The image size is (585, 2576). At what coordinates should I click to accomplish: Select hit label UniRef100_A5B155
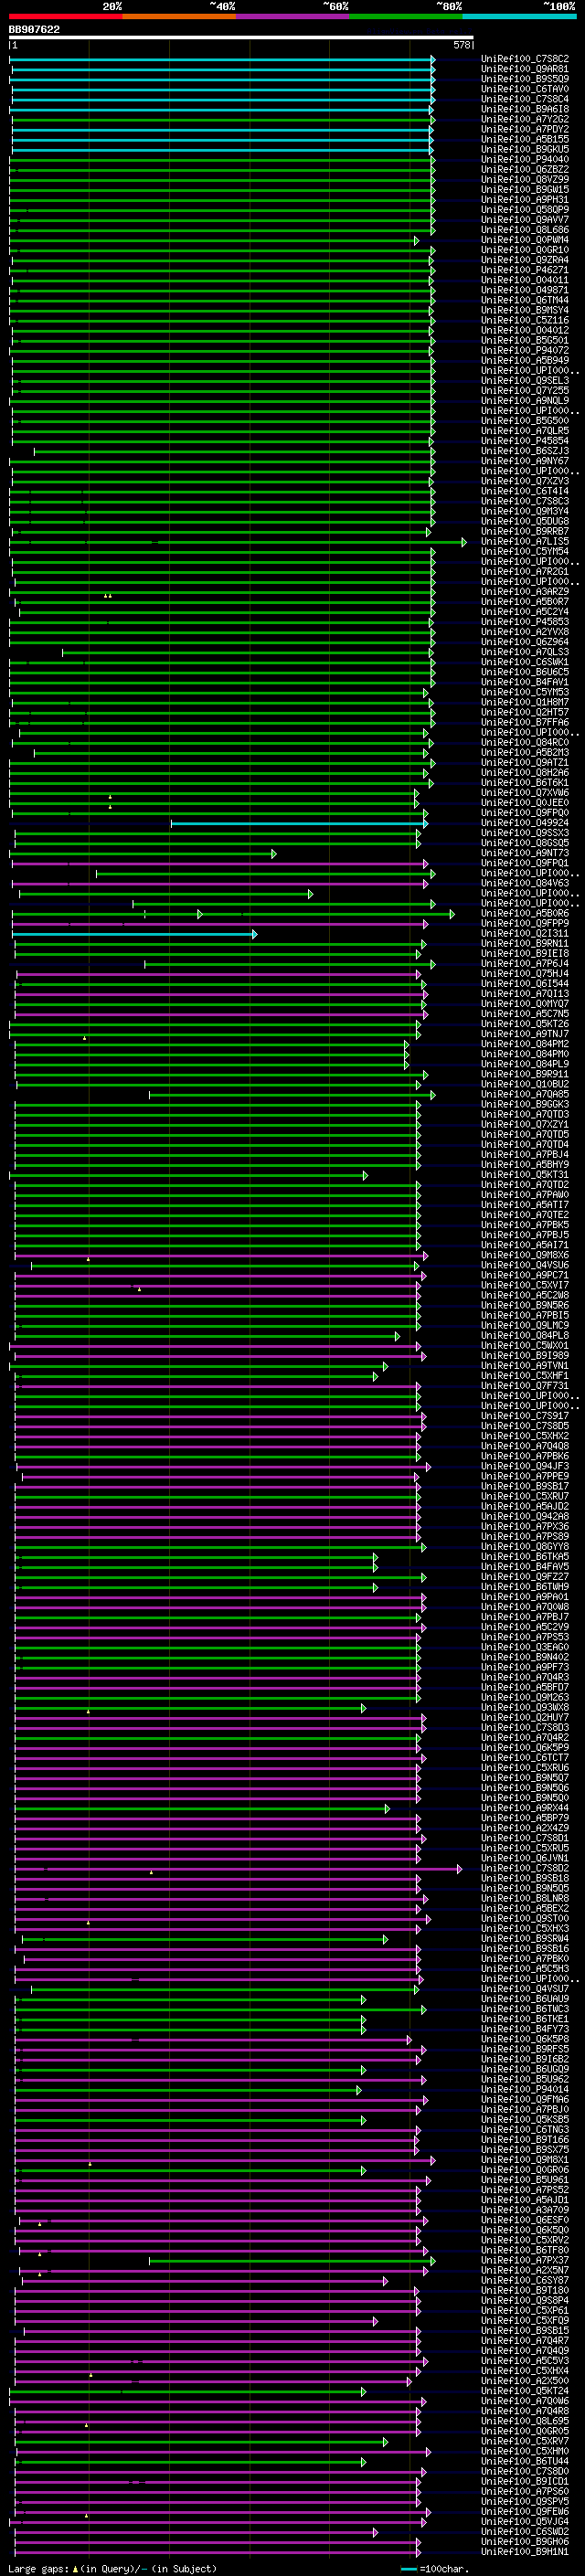click(x=525, y=139)
